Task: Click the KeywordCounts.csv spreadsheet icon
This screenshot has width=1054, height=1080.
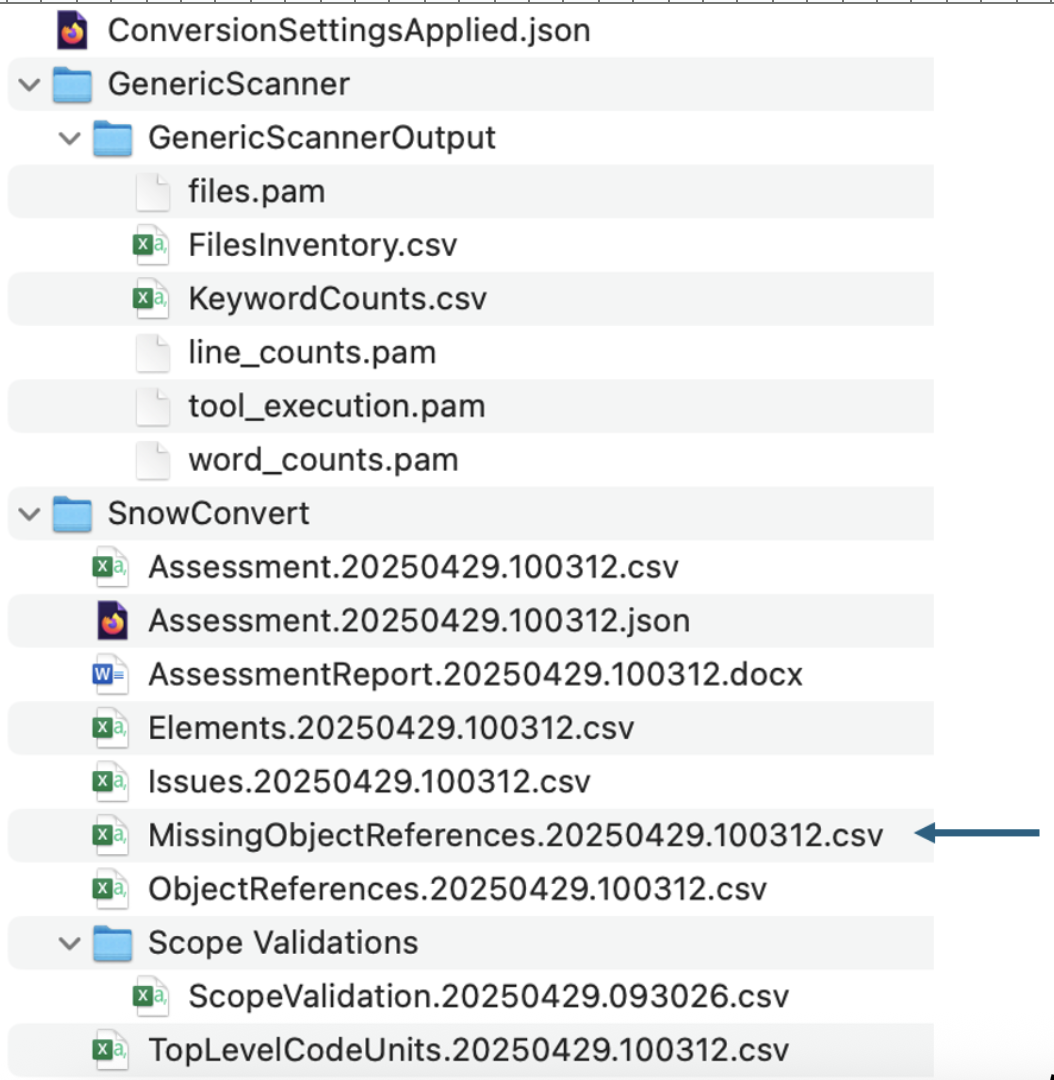Action: 152,299
